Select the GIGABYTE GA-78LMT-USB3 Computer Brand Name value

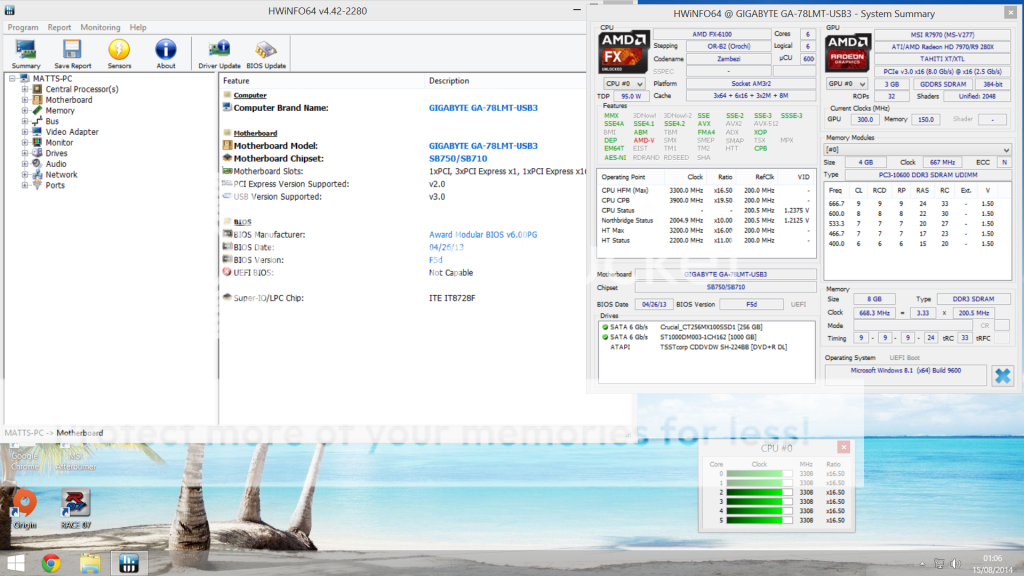[483, 108]
